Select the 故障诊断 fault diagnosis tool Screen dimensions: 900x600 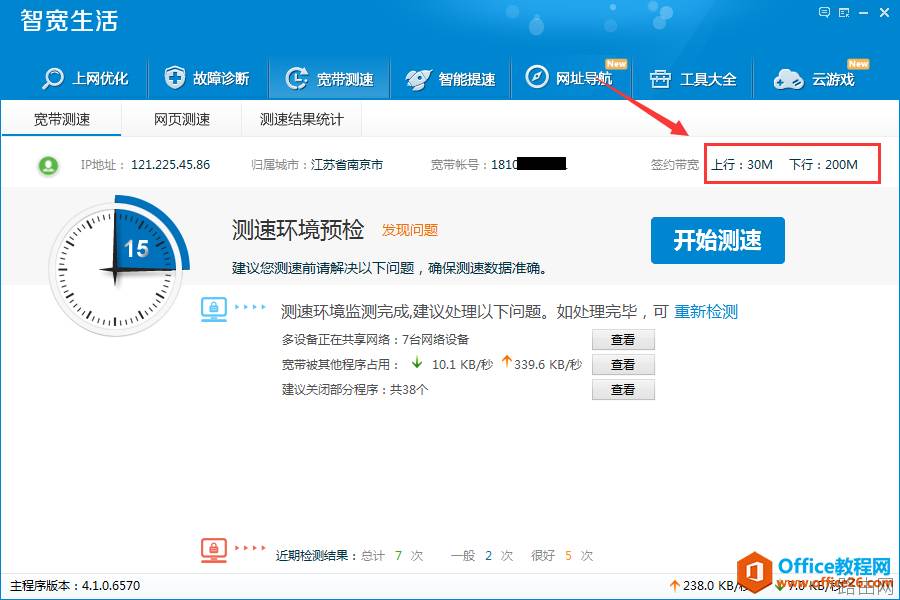pos(208,78)
